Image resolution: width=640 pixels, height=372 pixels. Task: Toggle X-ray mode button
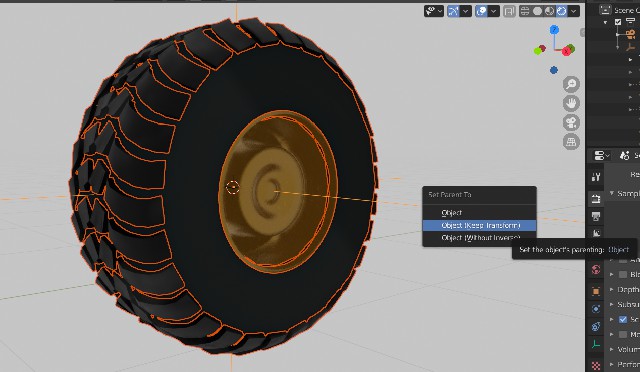(x=509, y=11)
